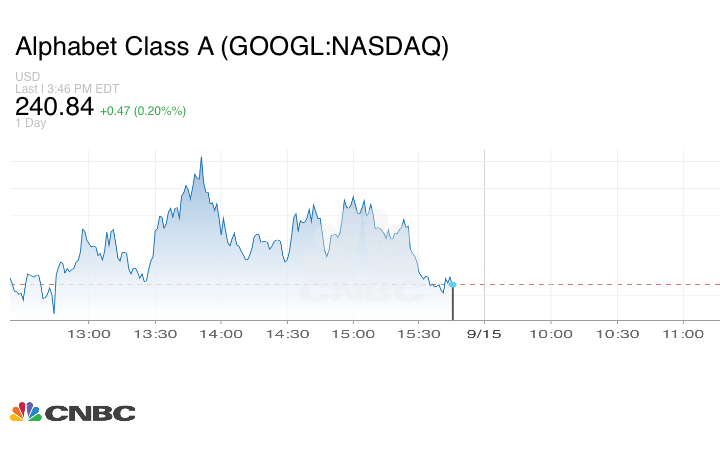Click the 13:30 time axis label
This screenshot has height=450, width=720.
(155, 333)
